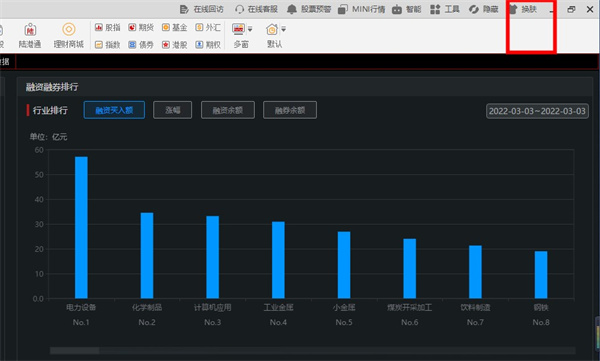Click the 电力设备 No.1 bar
Screen dimensions: 600x361
(81, 227)
